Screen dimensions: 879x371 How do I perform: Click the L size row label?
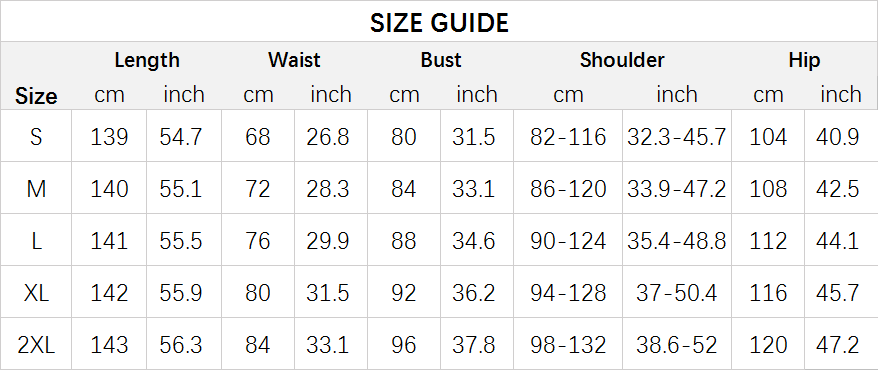pos(36,240)
